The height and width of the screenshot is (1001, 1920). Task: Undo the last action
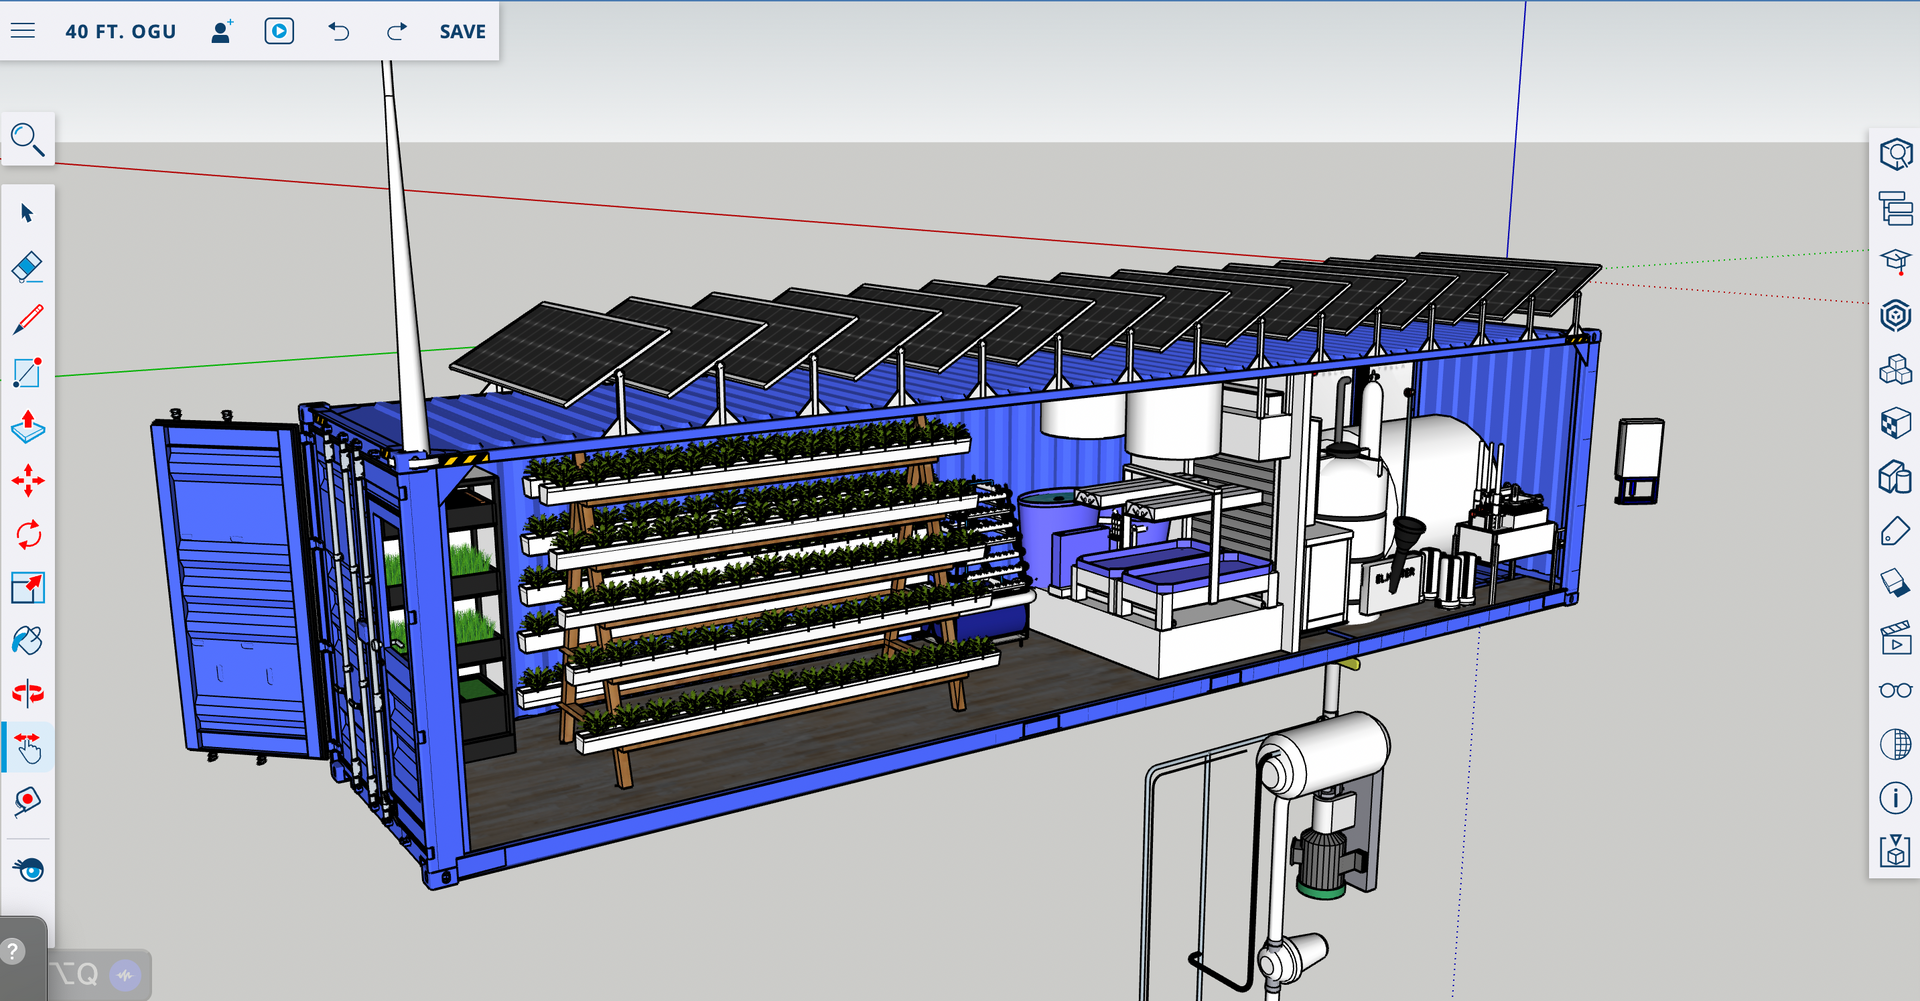pyautogui.click(x=339, y=31)
